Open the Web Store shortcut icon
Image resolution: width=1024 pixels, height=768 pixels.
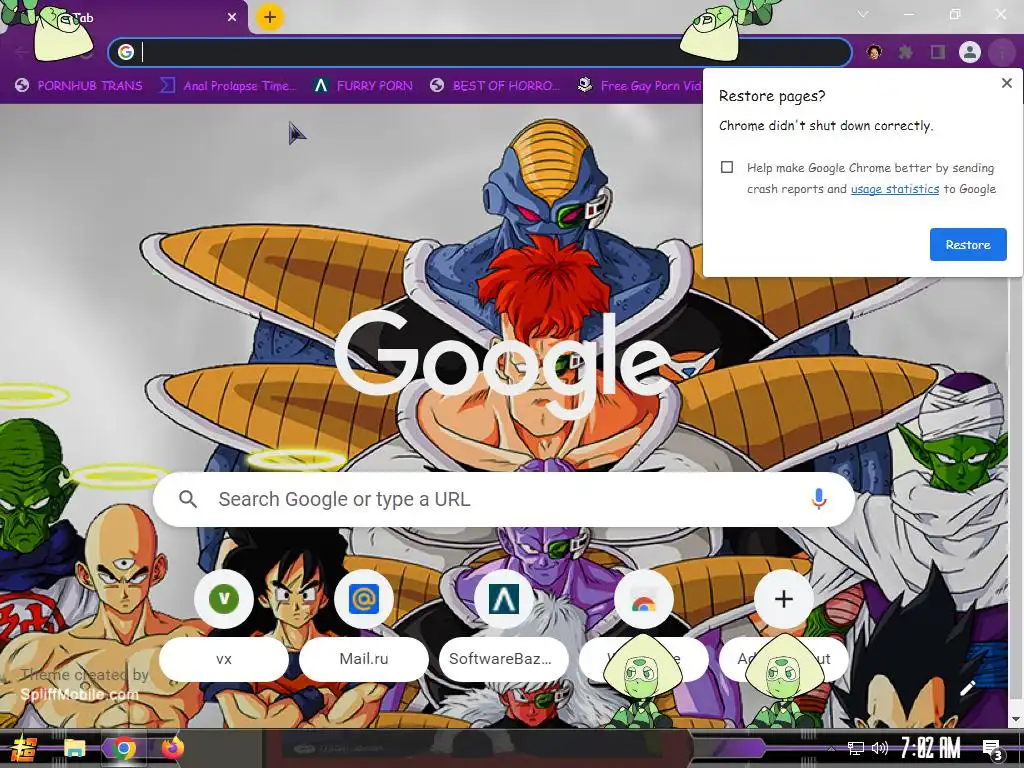(644, 599)
